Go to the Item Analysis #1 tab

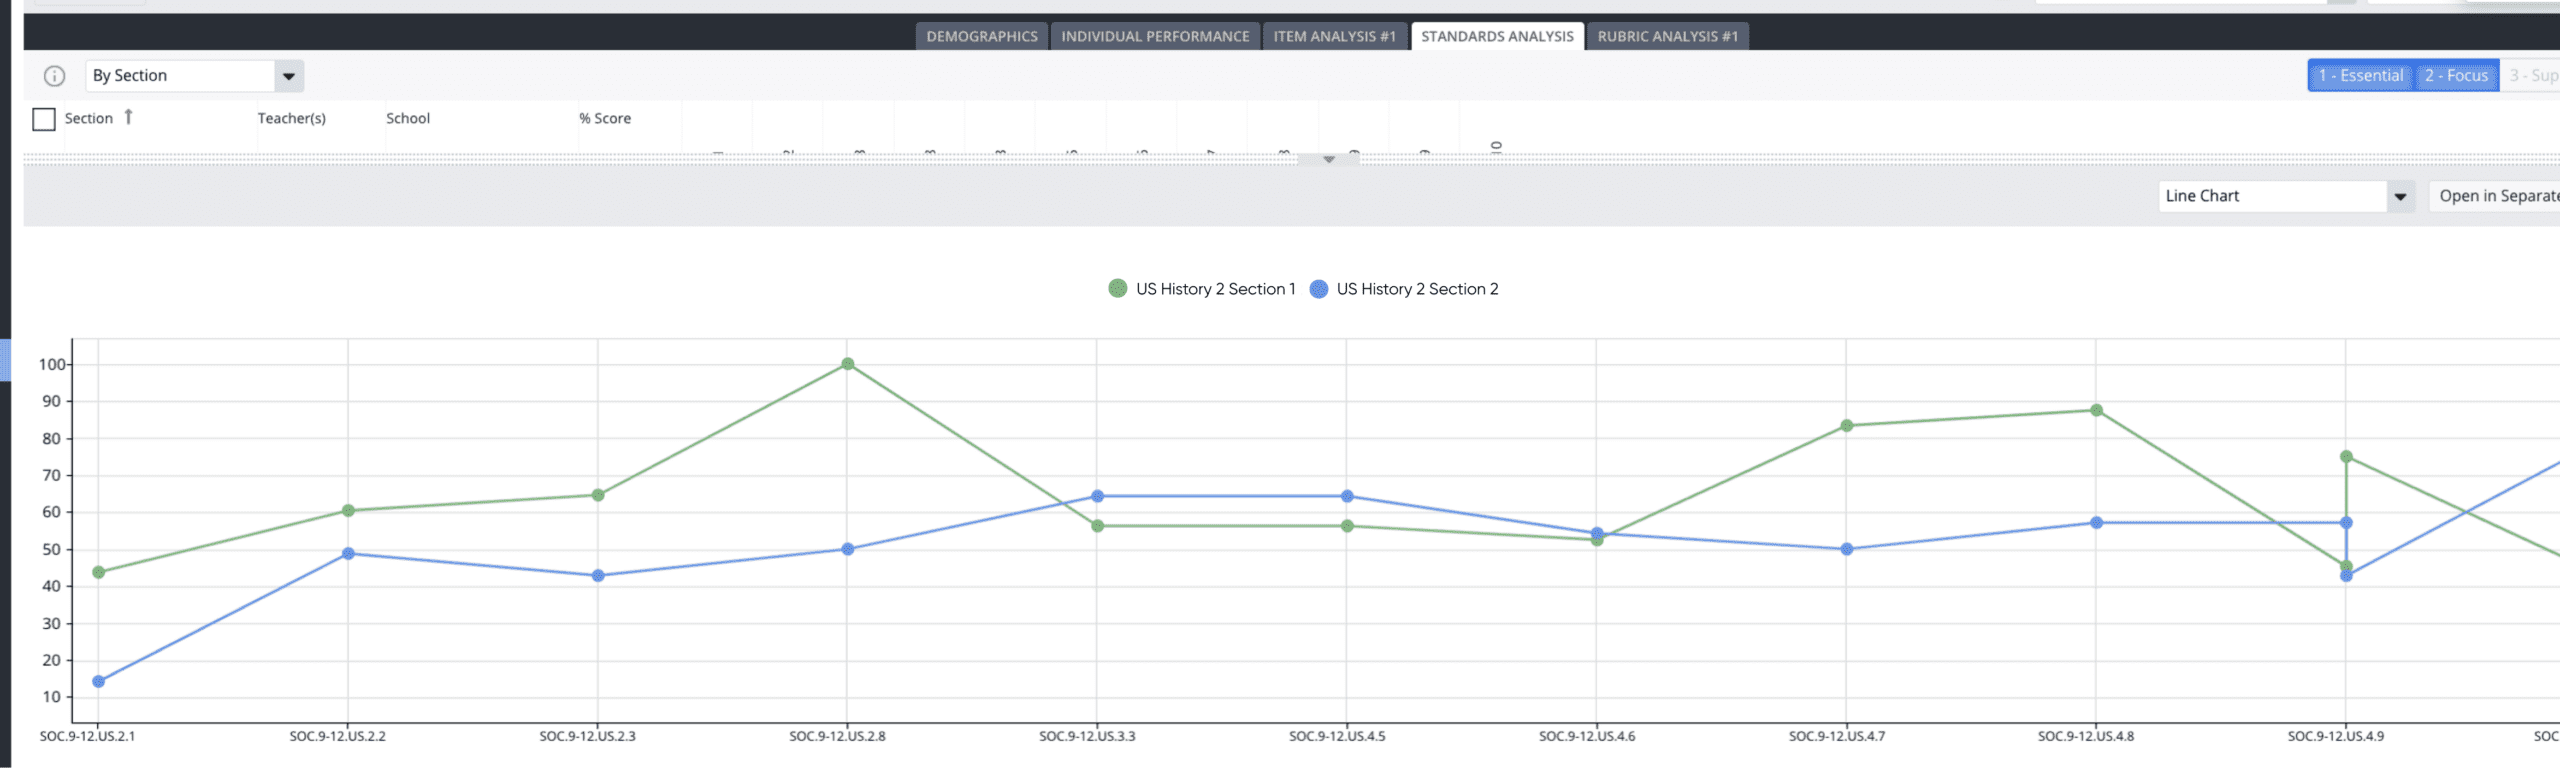click(x=1334, y=36)
